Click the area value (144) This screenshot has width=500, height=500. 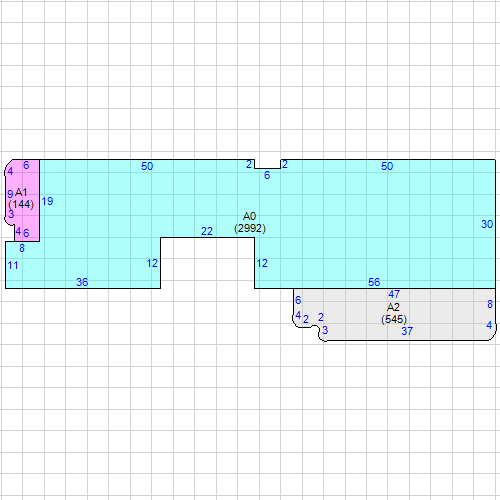(x=21, y=204)
